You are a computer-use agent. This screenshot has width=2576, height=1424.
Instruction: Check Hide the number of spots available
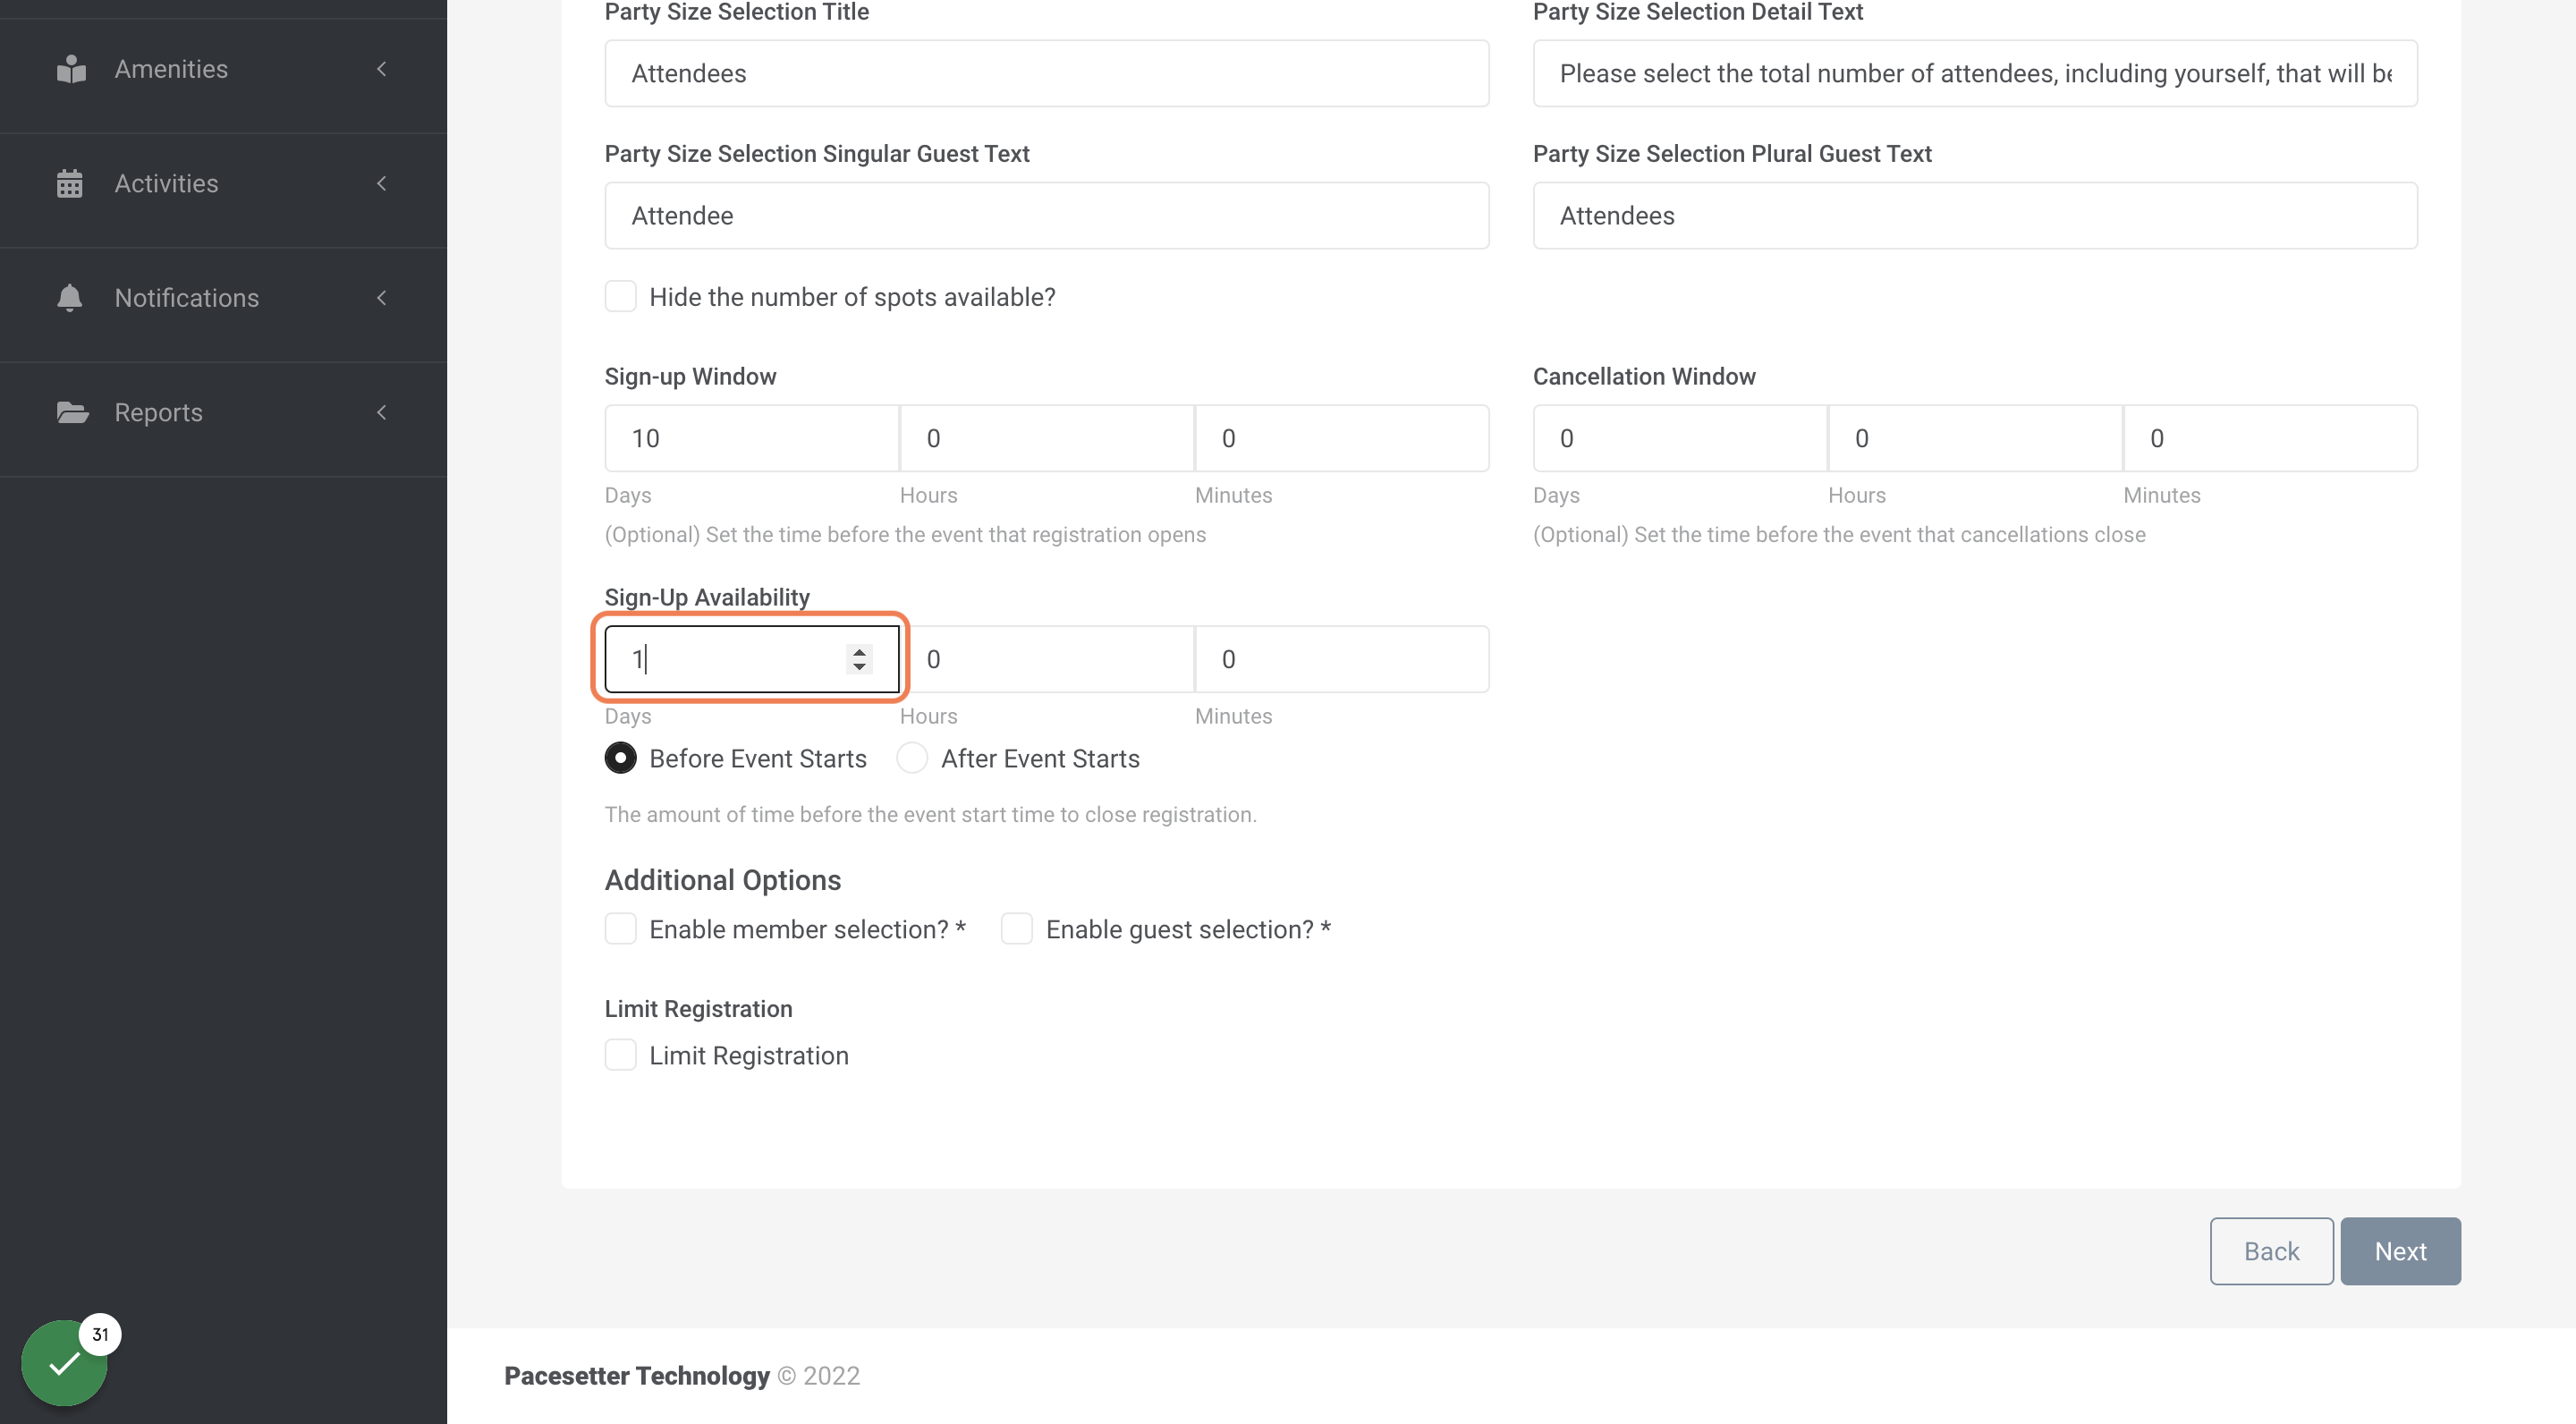pos(621,297)
